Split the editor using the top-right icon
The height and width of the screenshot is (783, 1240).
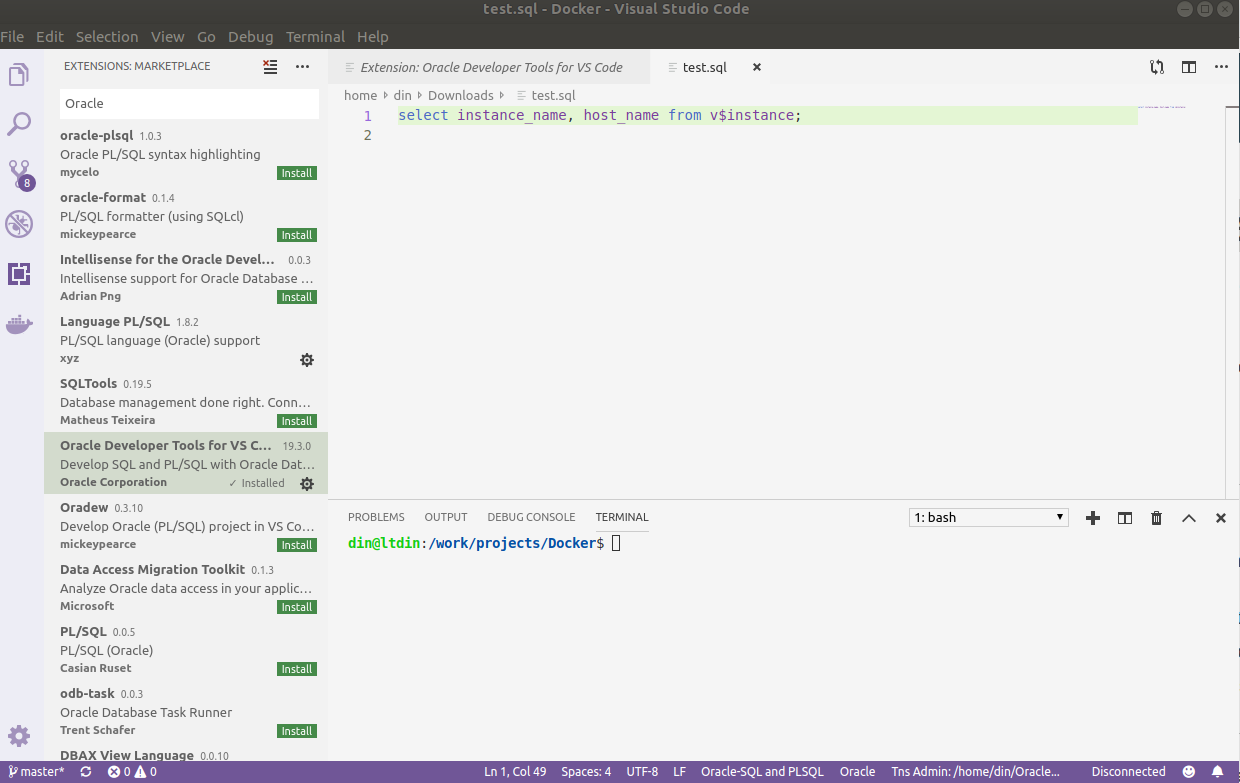pos(1189,67)
